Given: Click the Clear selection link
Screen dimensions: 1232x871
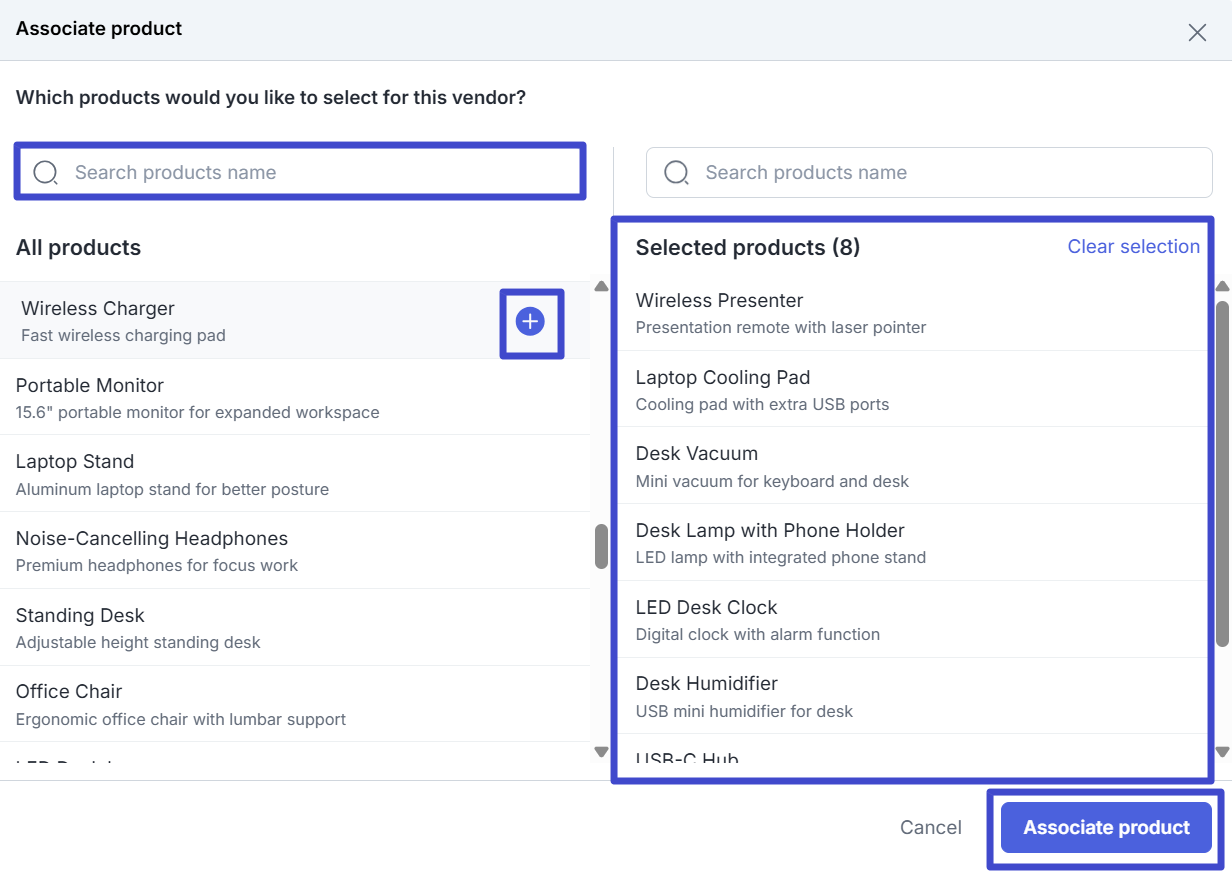Looking at the screenshot, I should [x=1133, y=247].
